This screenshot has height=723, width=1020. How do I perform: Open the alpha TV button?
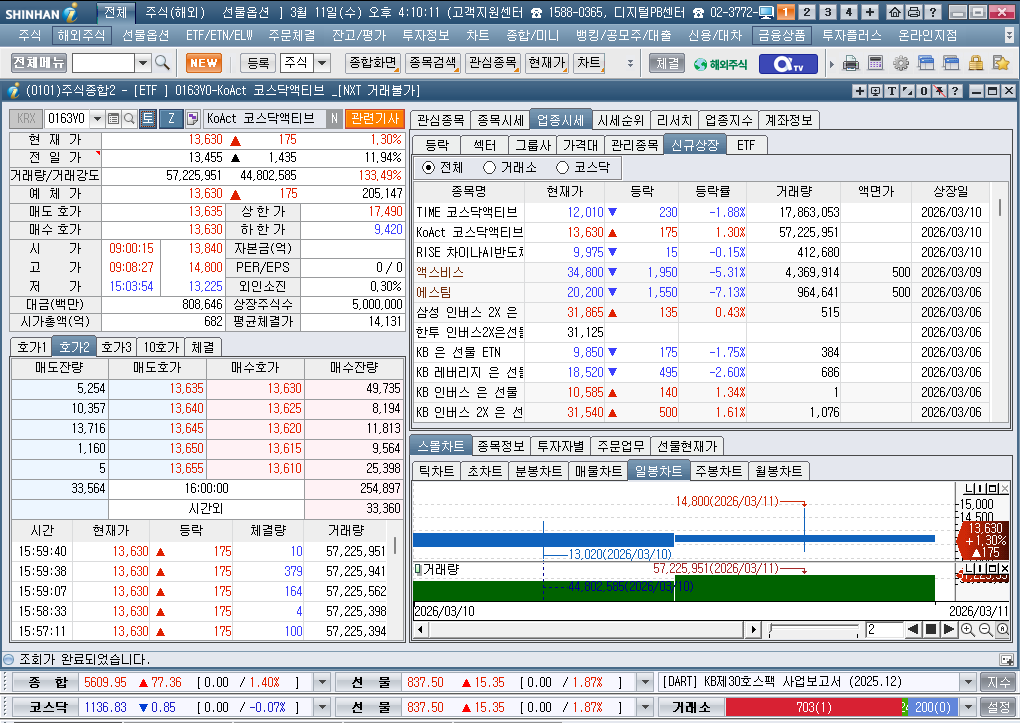pyautogui.click(x=788, y=63)
